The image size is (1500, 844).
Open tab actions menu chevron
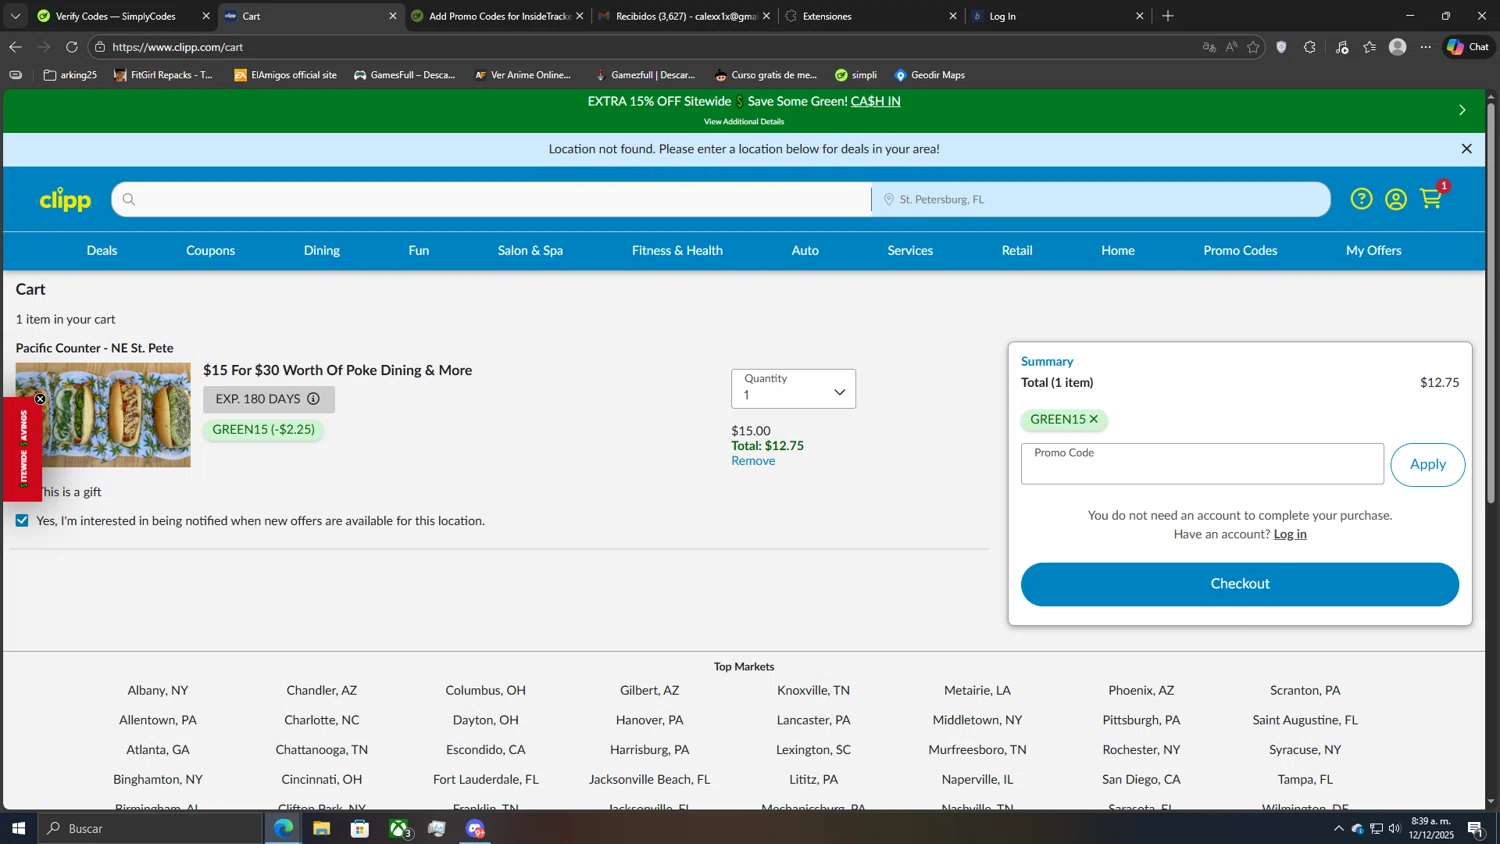click(15, 16)
